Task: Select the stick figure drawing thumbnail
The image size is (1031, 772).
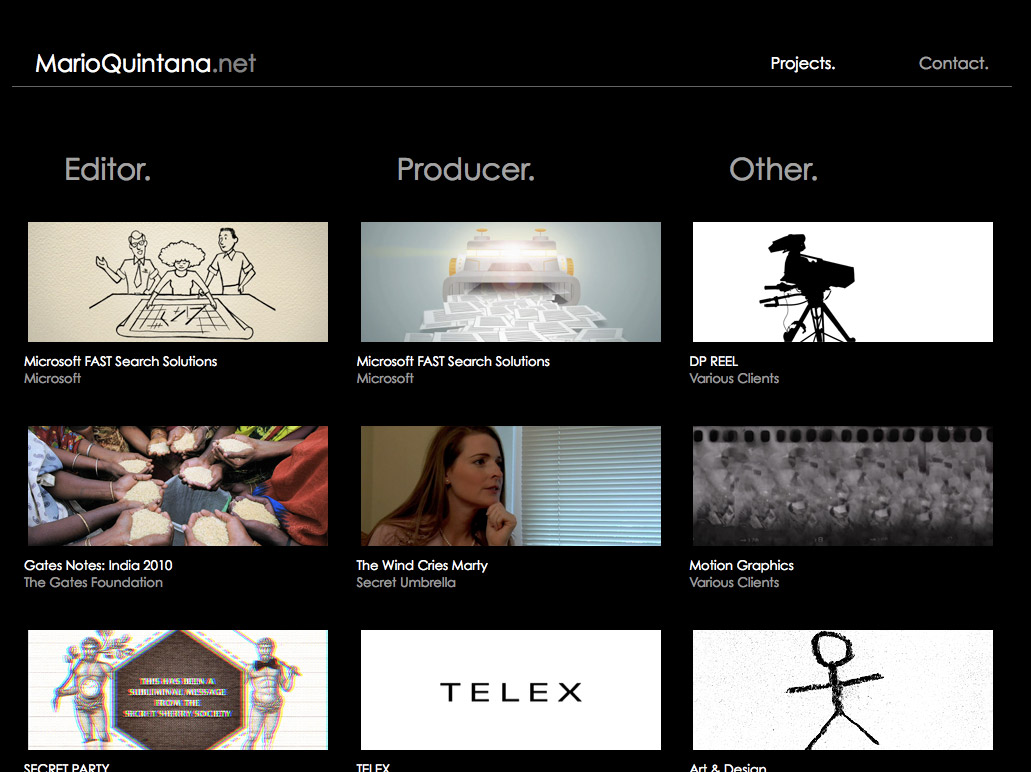Action: point(842,690)
